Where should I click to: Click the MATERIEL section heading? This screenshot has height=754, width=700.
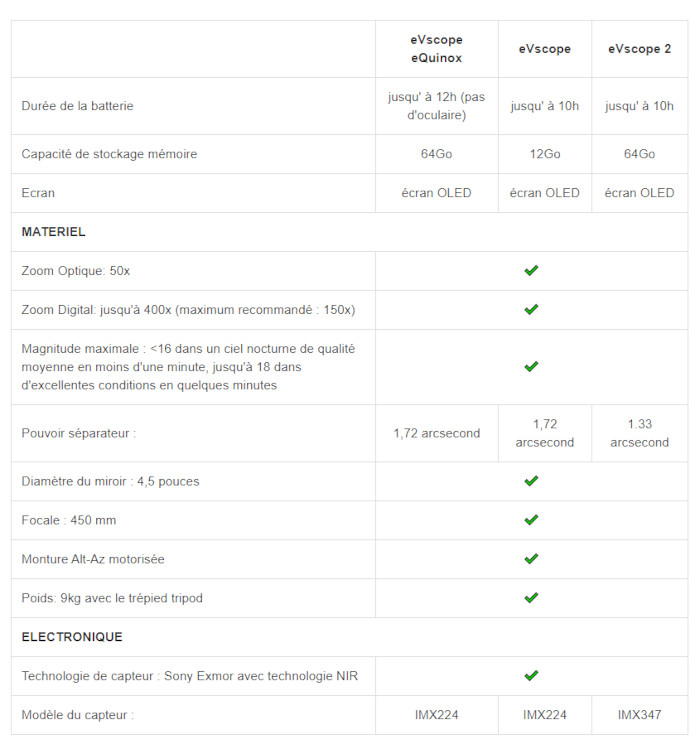point(54,232)
